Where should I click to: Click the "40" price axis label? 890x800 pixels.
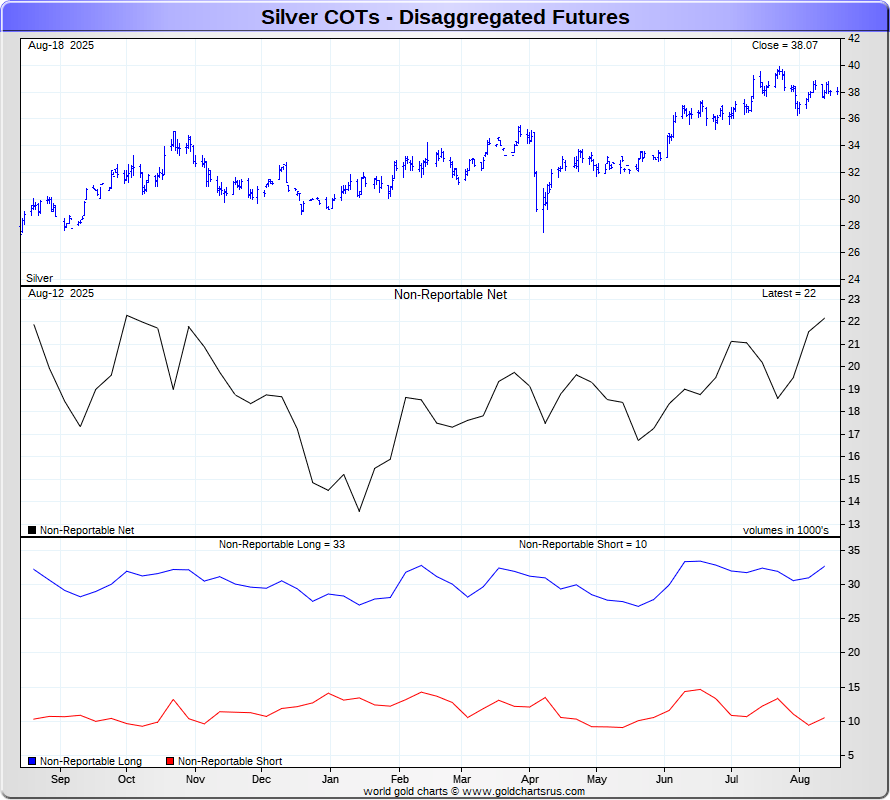coord(854,65)
